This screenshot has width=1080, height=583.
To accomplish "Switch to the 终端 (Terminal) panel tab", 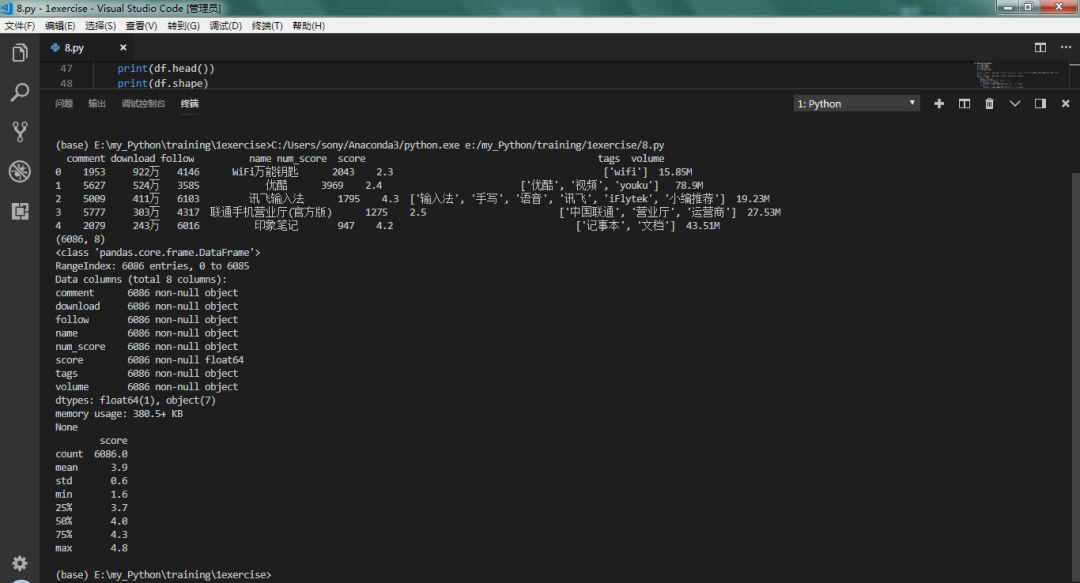I will pyautogui.click(x=189, y=103).
